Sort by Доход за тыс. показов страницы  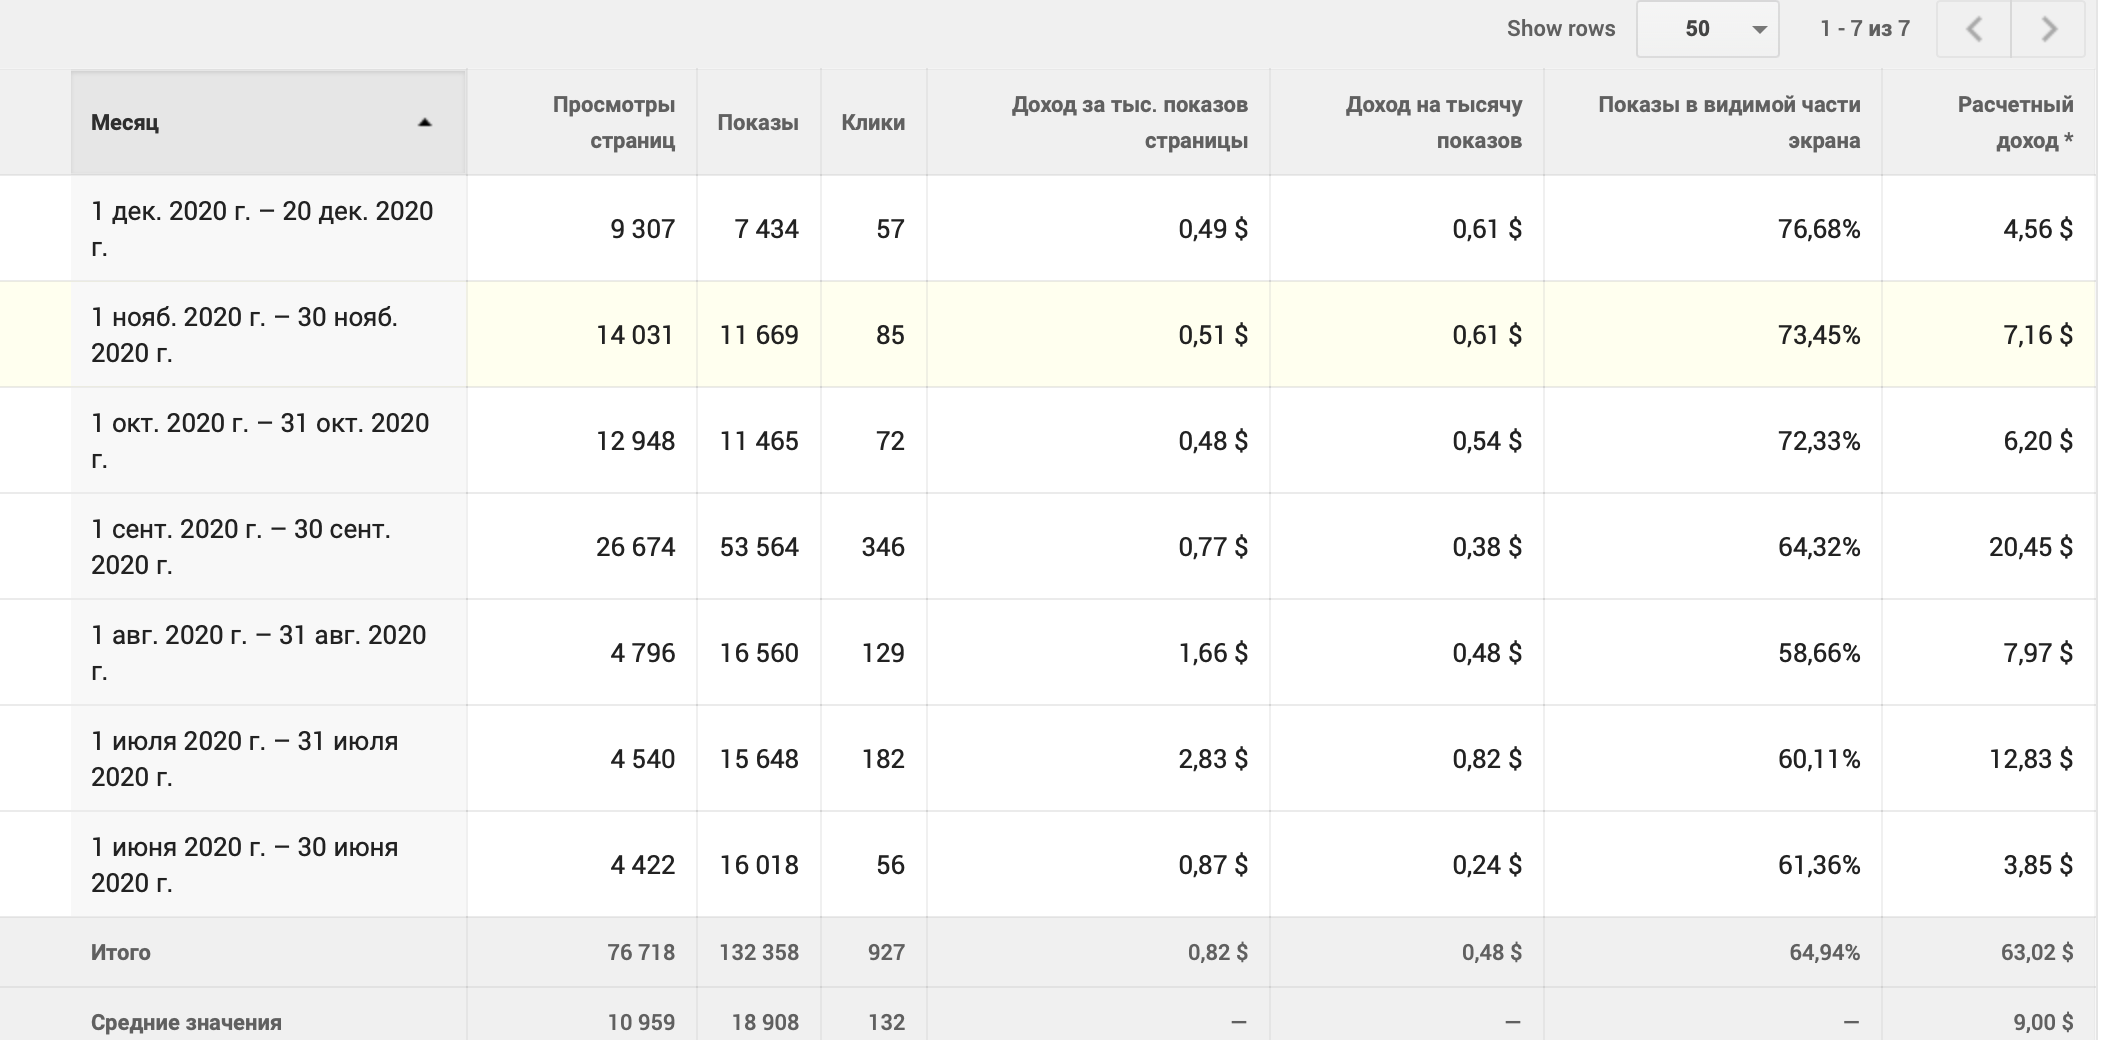[x=1129, y=122]
